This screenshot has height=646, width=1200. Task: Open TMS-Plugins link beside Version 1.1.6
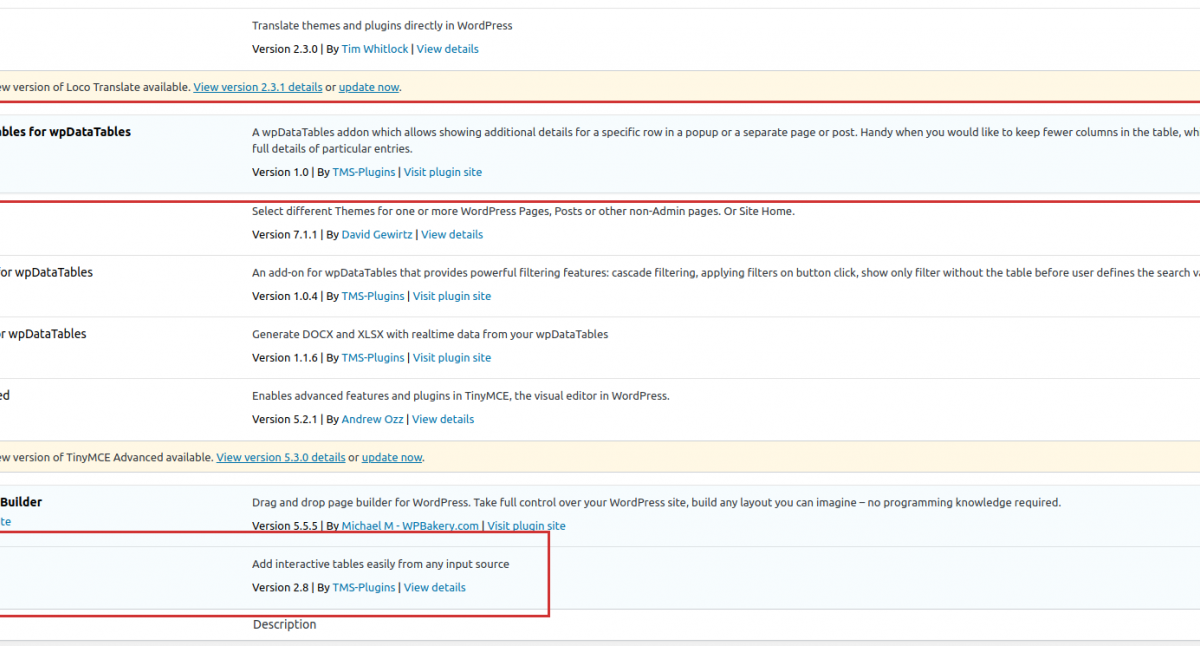[373, 357]
